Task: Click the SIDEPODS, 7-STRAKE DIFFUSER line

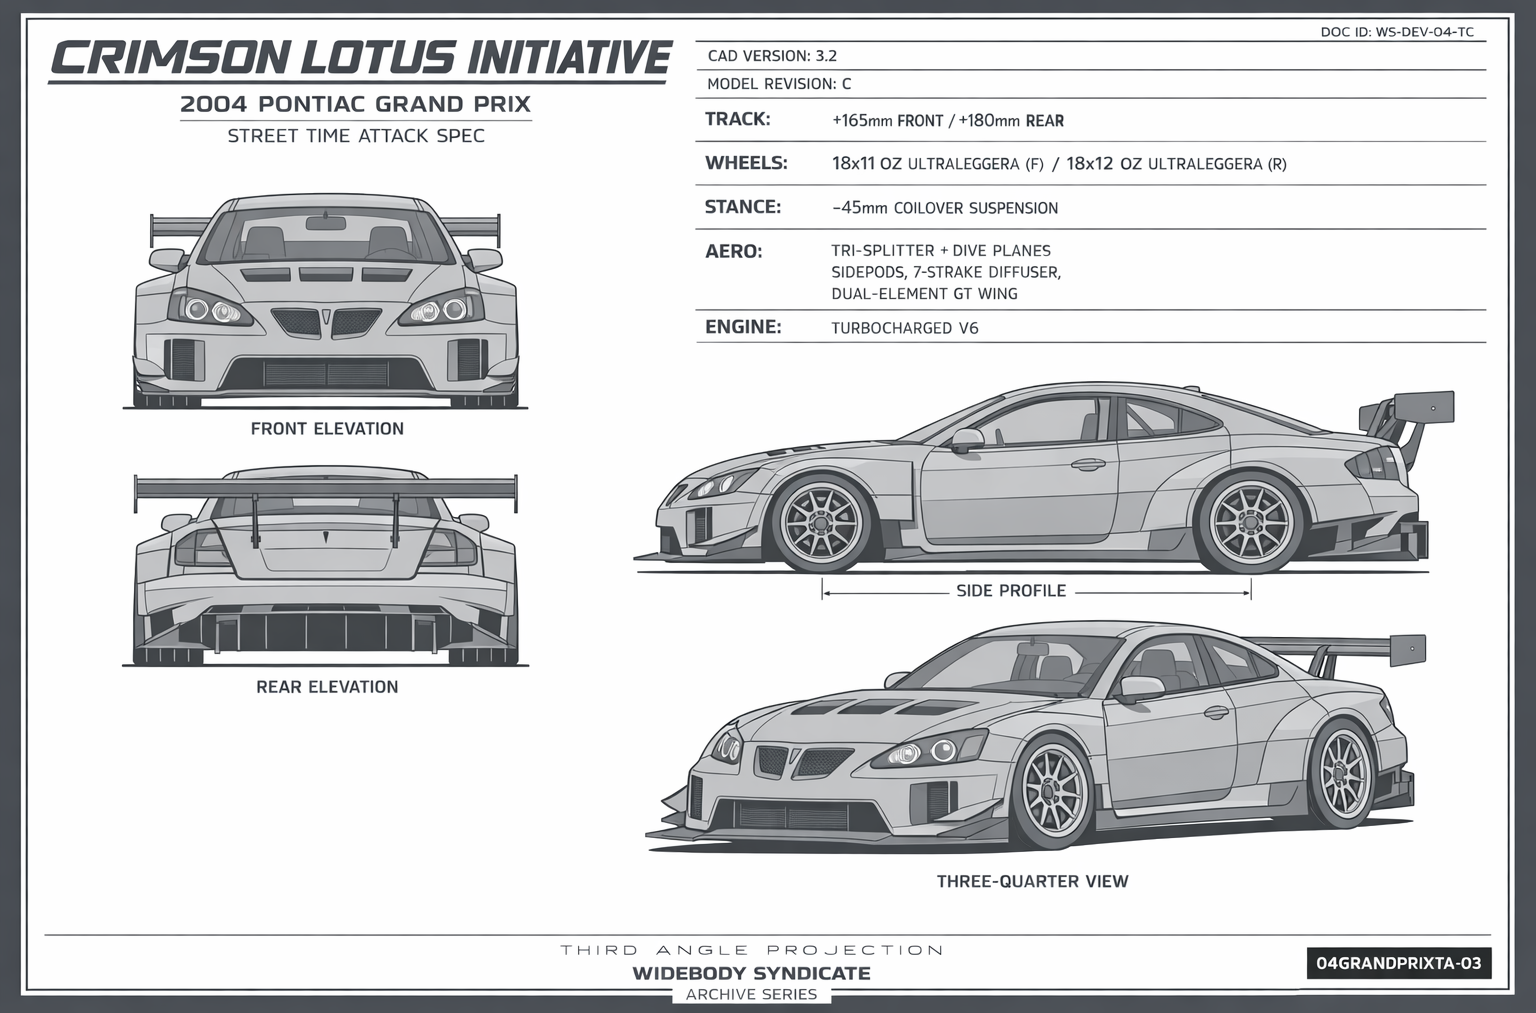Action: click(946, 272)
